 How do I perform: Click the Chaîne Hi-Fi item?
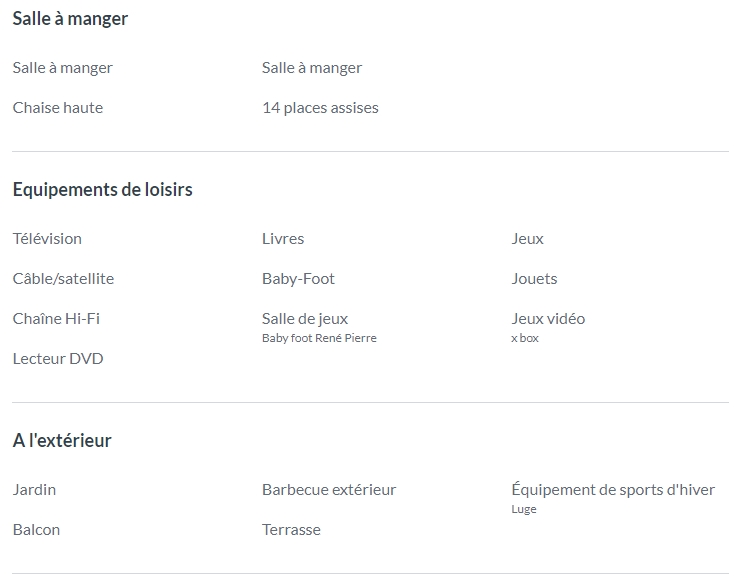pos(56,319)
